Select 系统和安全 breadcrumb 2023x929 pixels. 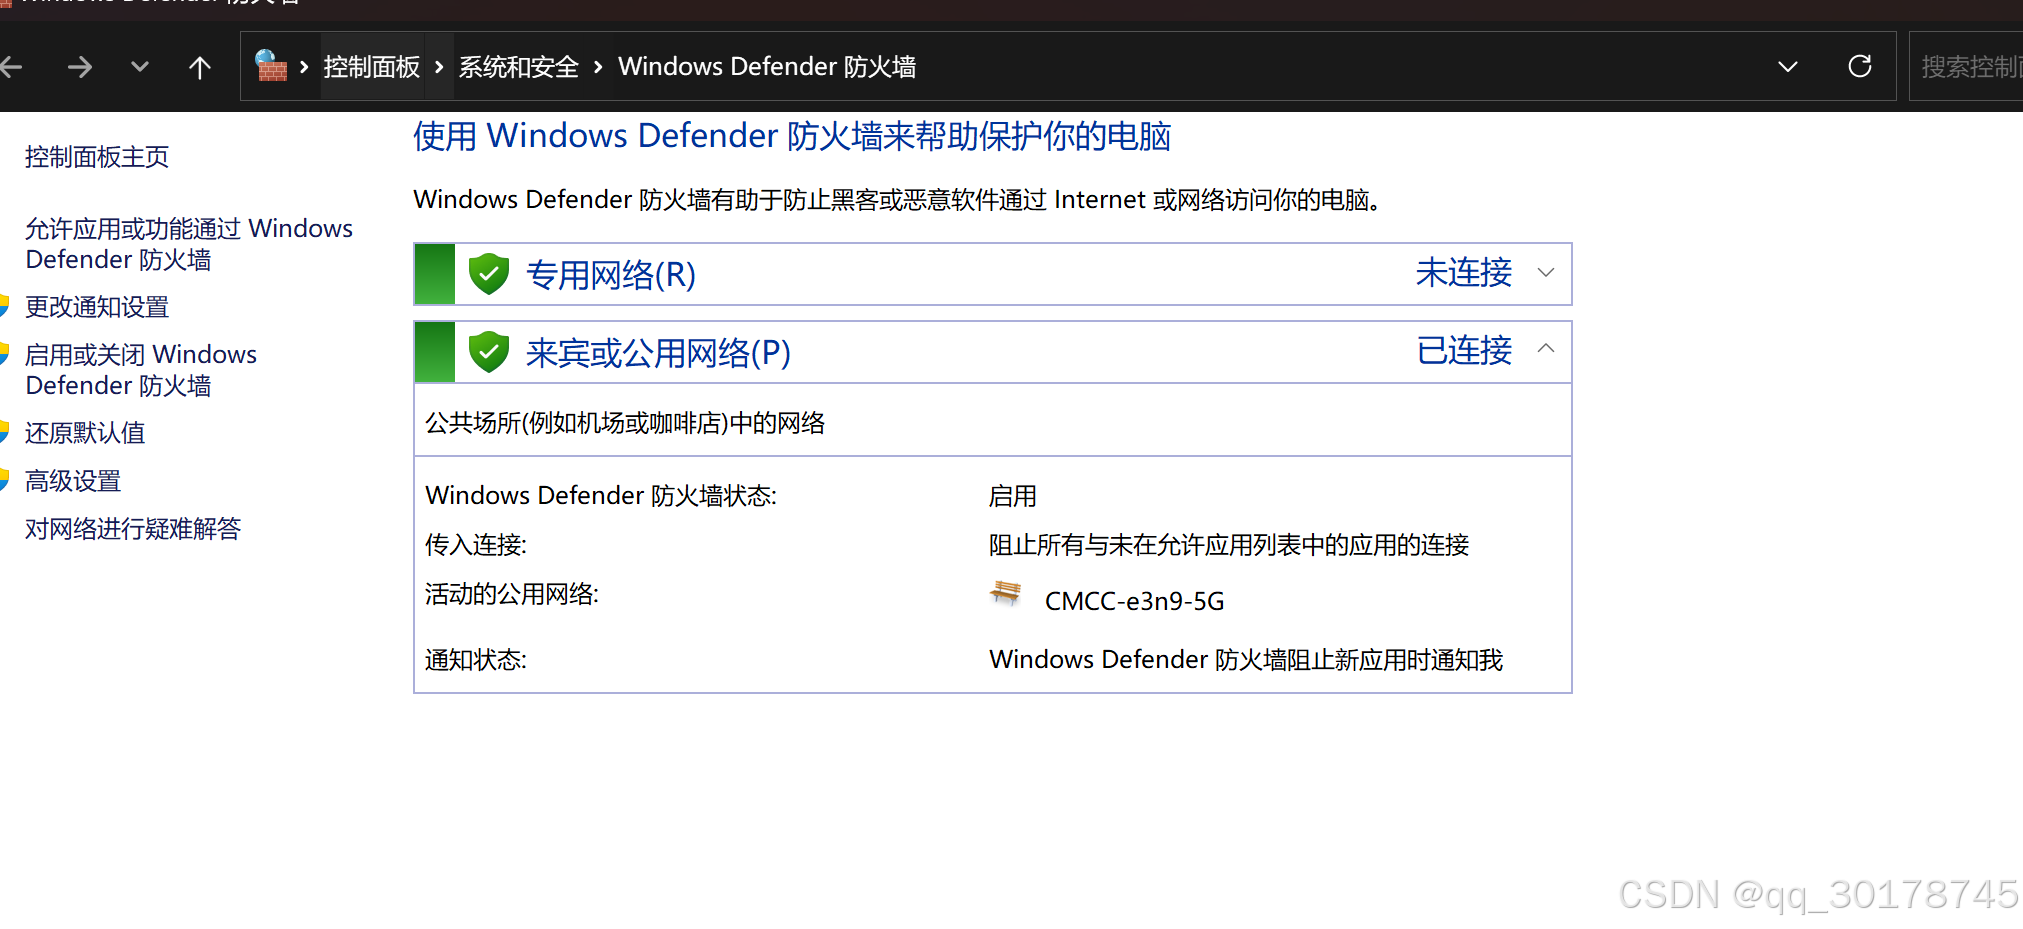coord(519,67)
